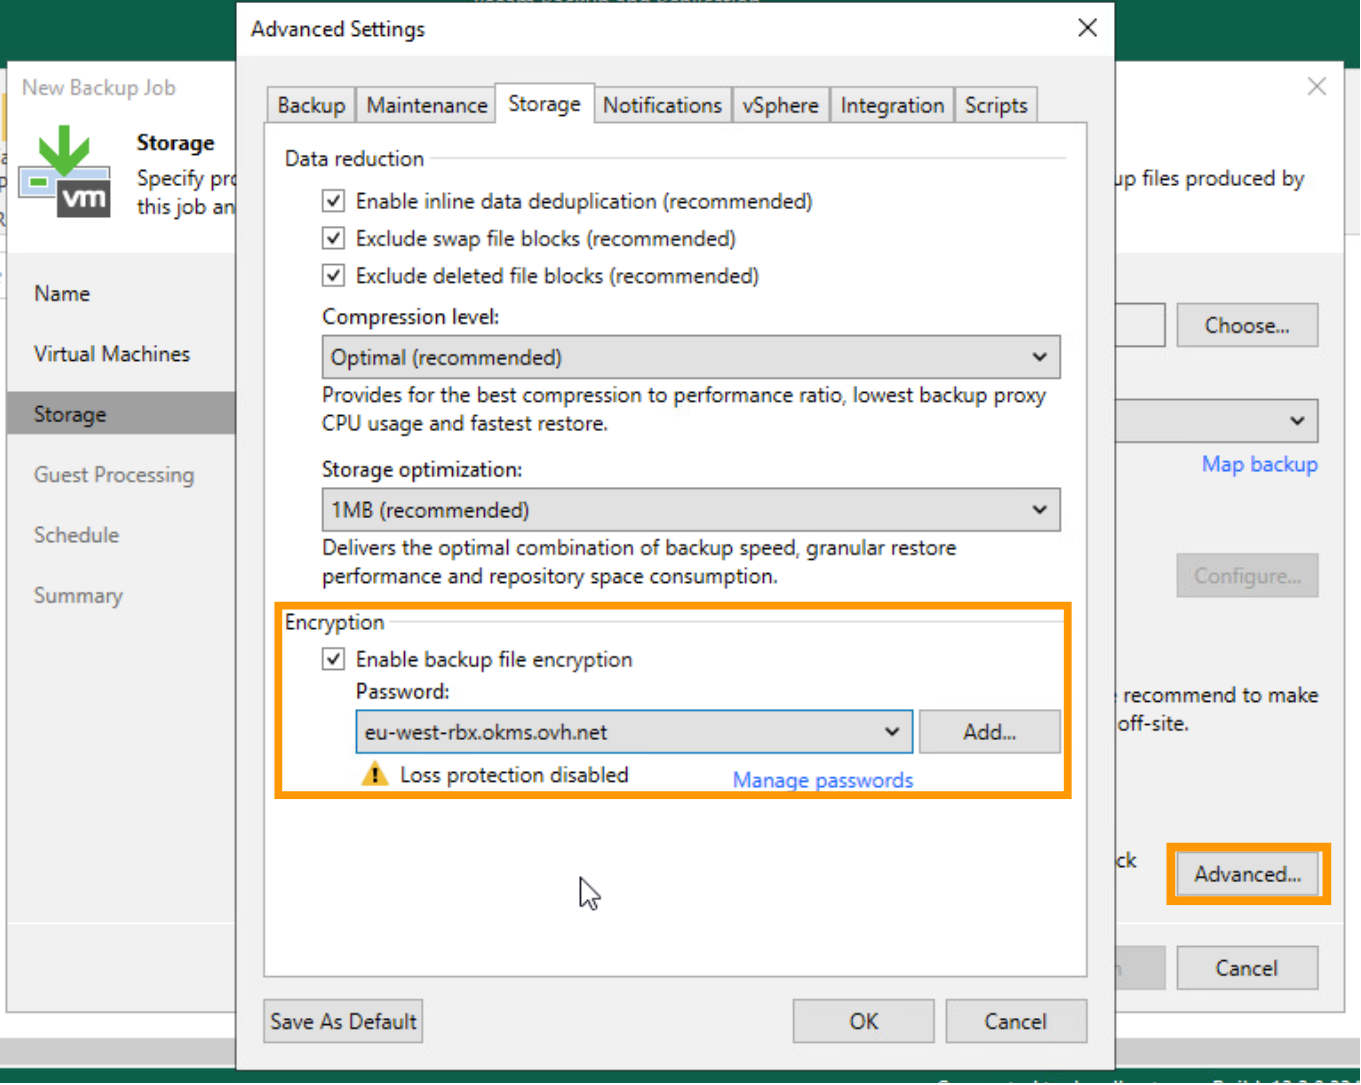Click the Map backup link
Image resolution: width=1361 pixels, height=1085 pixels.
pyautogui.click(x=1259, y=464)
